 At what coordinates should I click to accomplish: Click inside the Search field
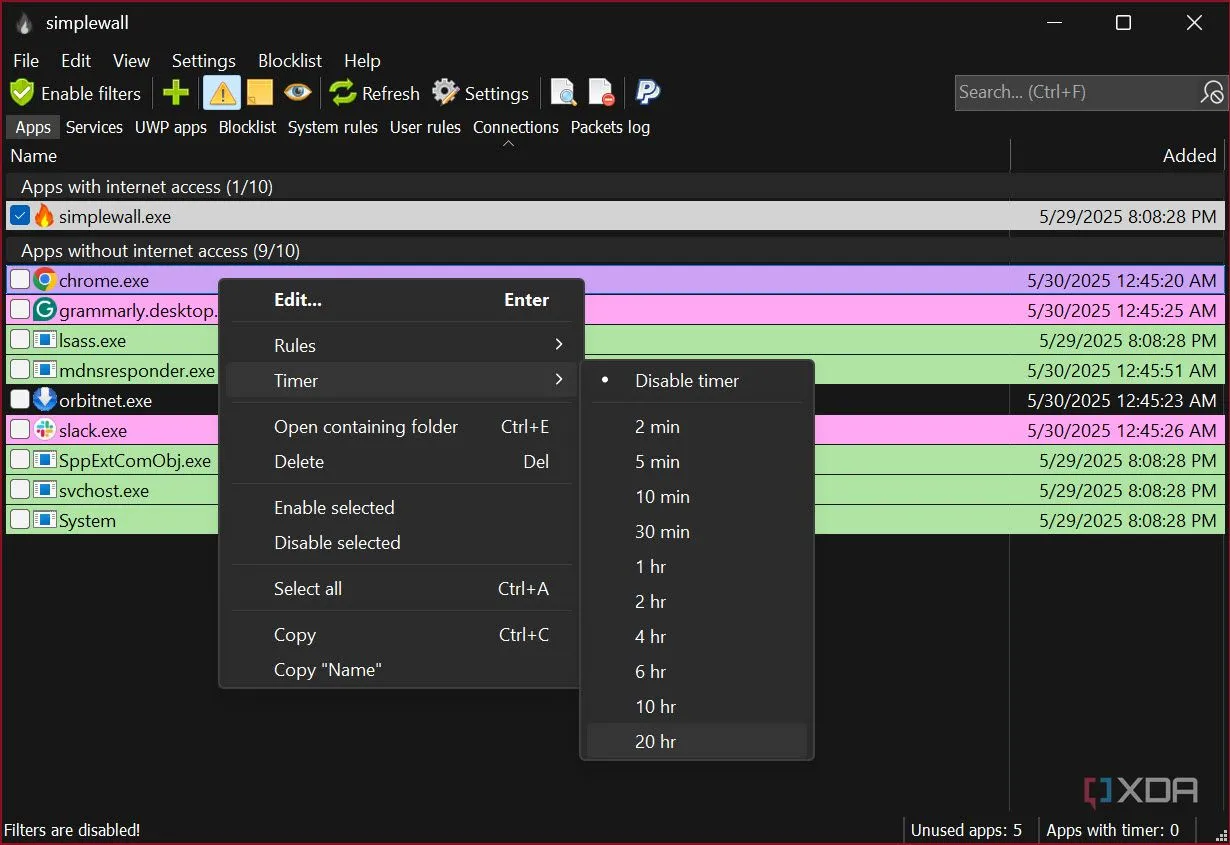pos(1076,92)
